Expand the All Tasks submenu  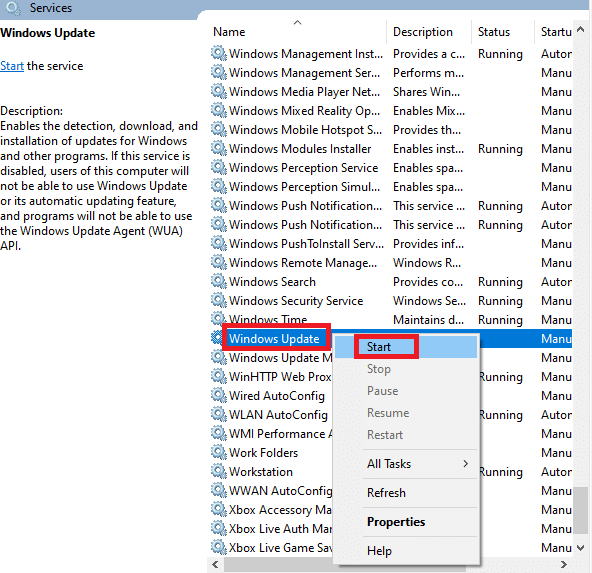(x=406, y=464)
